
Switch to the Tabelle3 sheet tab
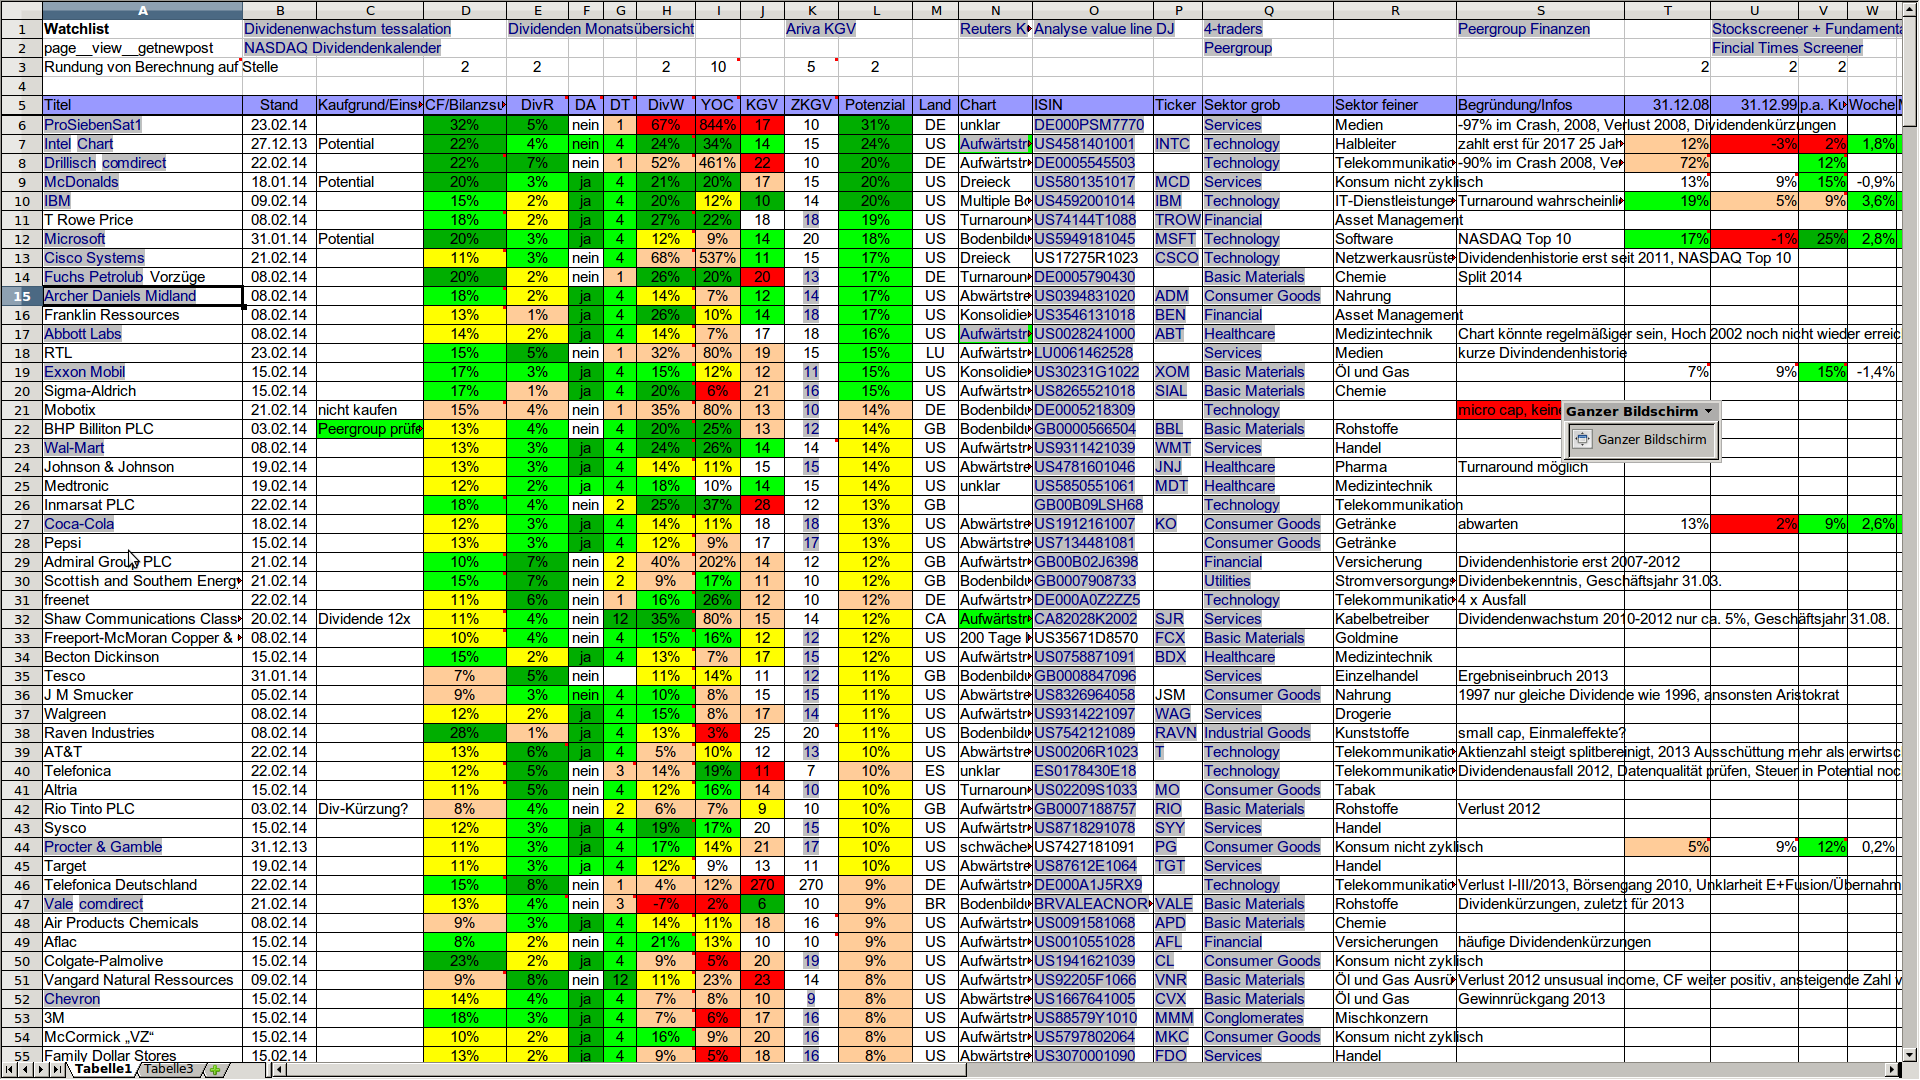169,1069
